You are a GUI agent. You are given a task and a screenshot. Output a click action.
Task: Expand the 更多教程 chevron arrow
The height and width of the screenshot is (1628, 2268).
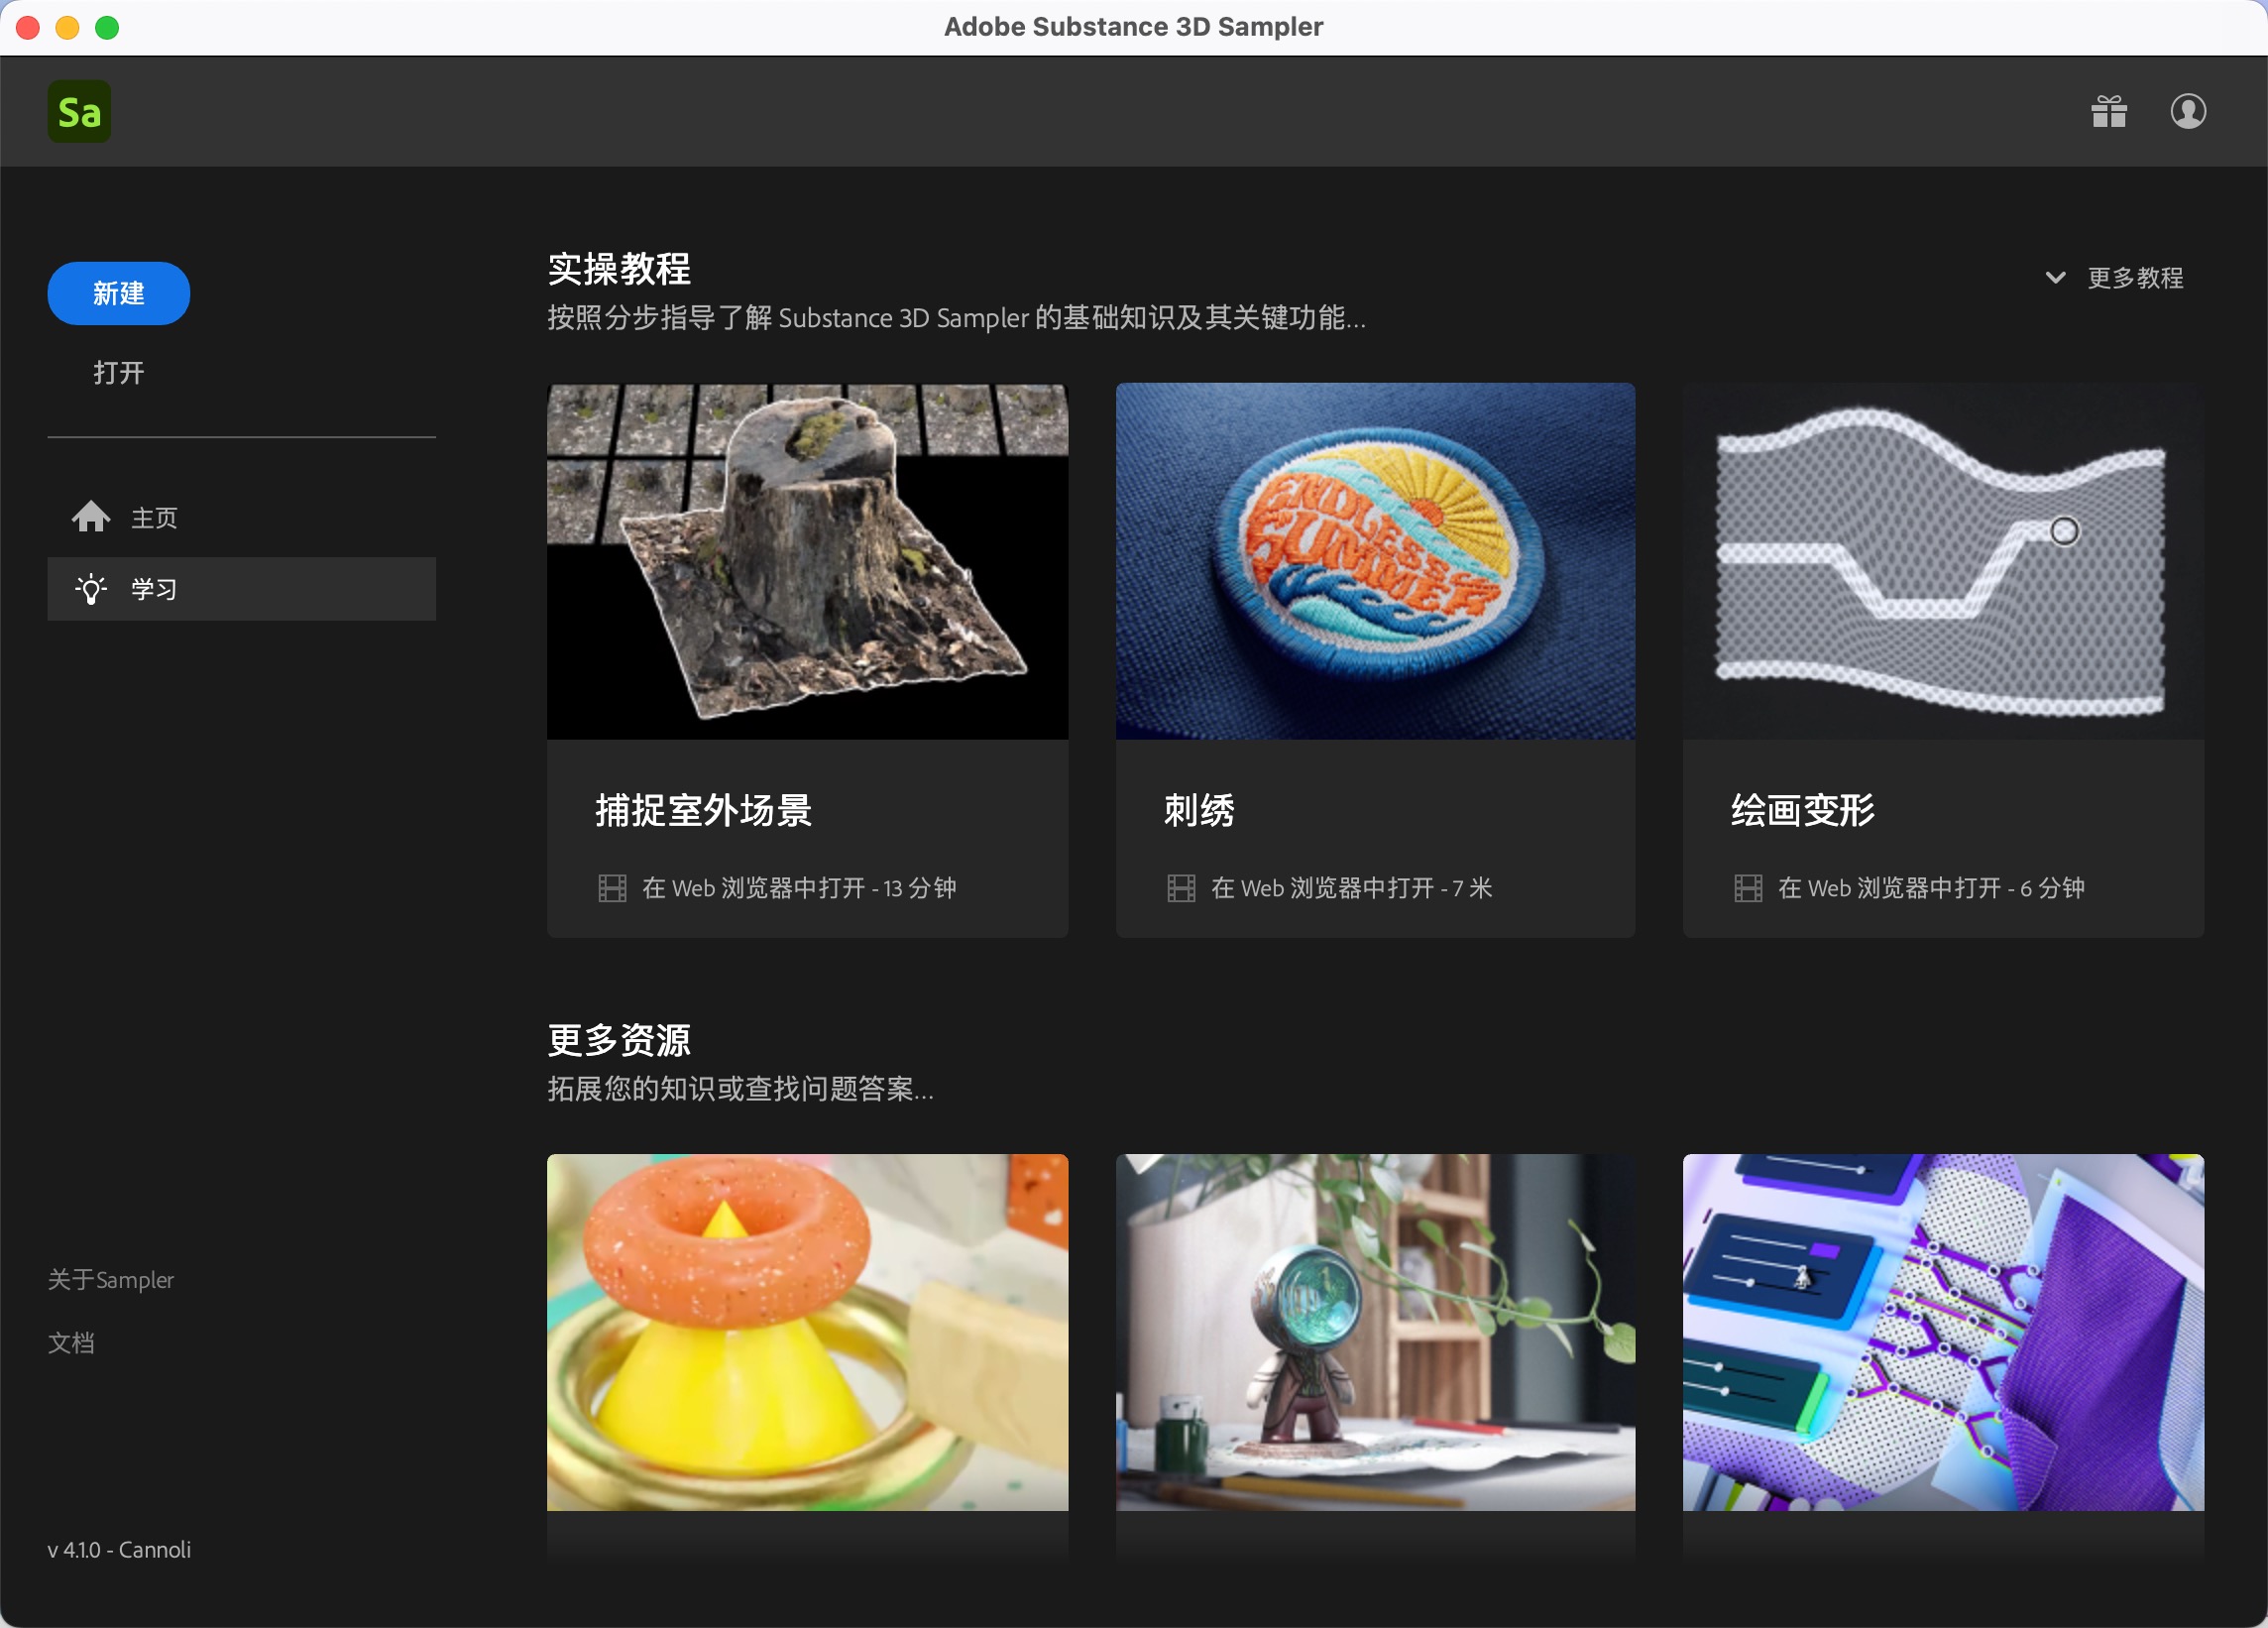(2054, 278)
